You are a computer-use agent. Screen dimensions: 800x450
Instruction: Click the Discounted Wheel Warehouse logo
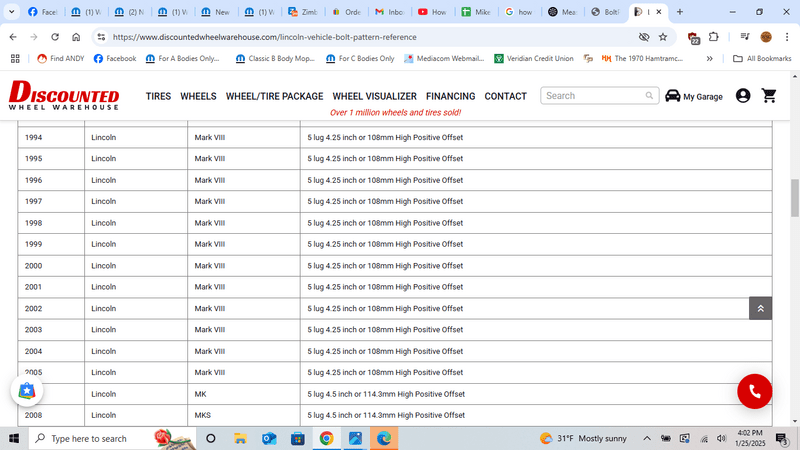64,95
